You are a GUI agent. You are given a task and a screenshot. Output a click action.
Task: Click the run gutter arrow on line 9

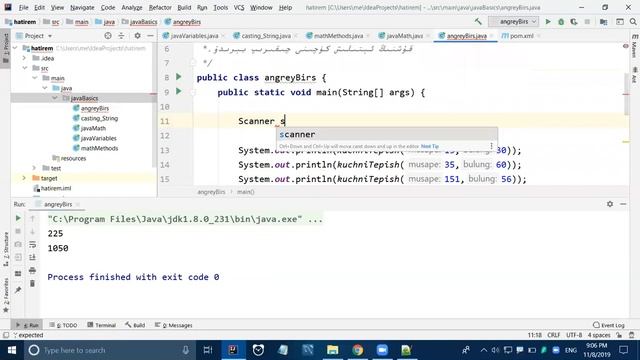pyautogui.click(x=178, y=91)
